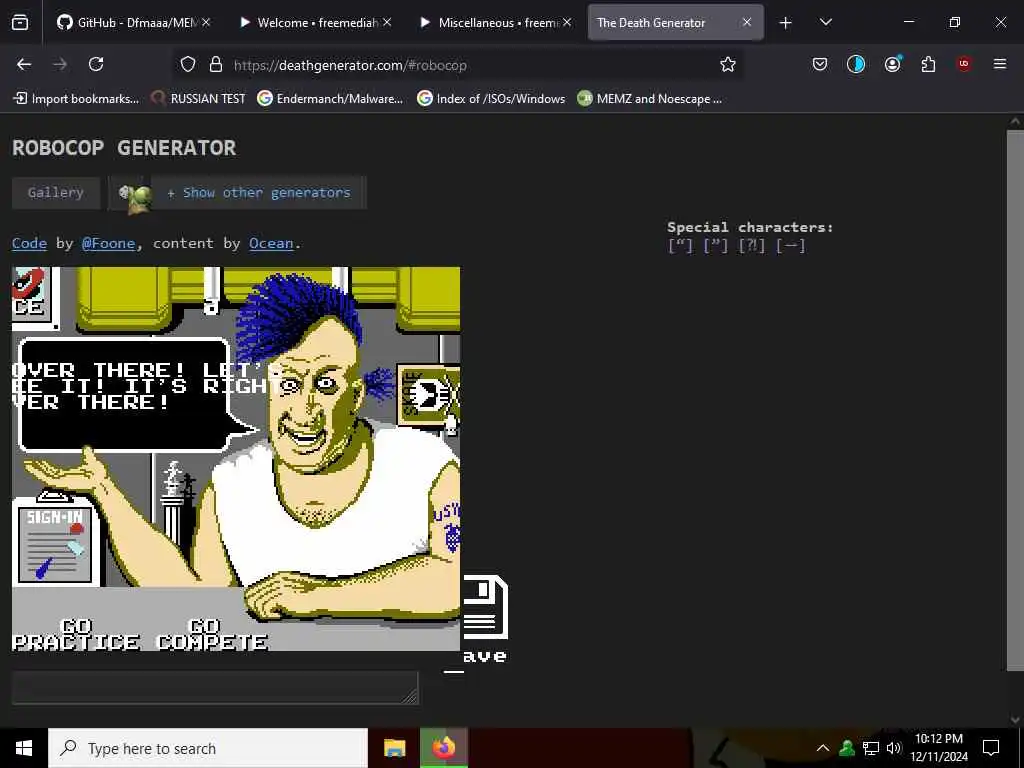Open the volume speaker icon

[894, 748]
